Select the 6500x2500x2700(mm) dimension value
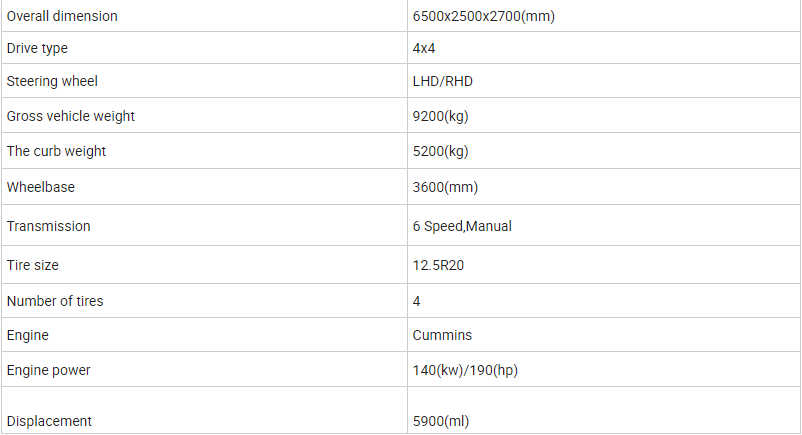The image size is (802, 435). 483,16
